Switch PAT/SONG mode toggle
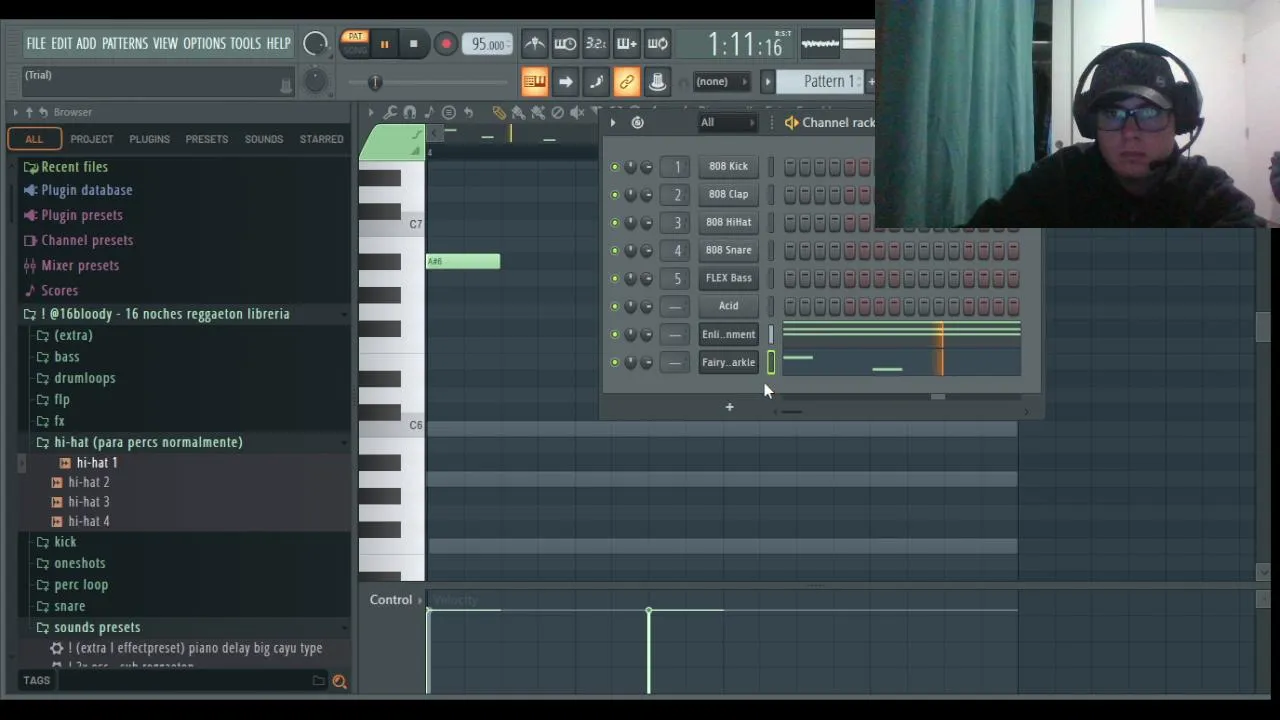 coord(355,43)
